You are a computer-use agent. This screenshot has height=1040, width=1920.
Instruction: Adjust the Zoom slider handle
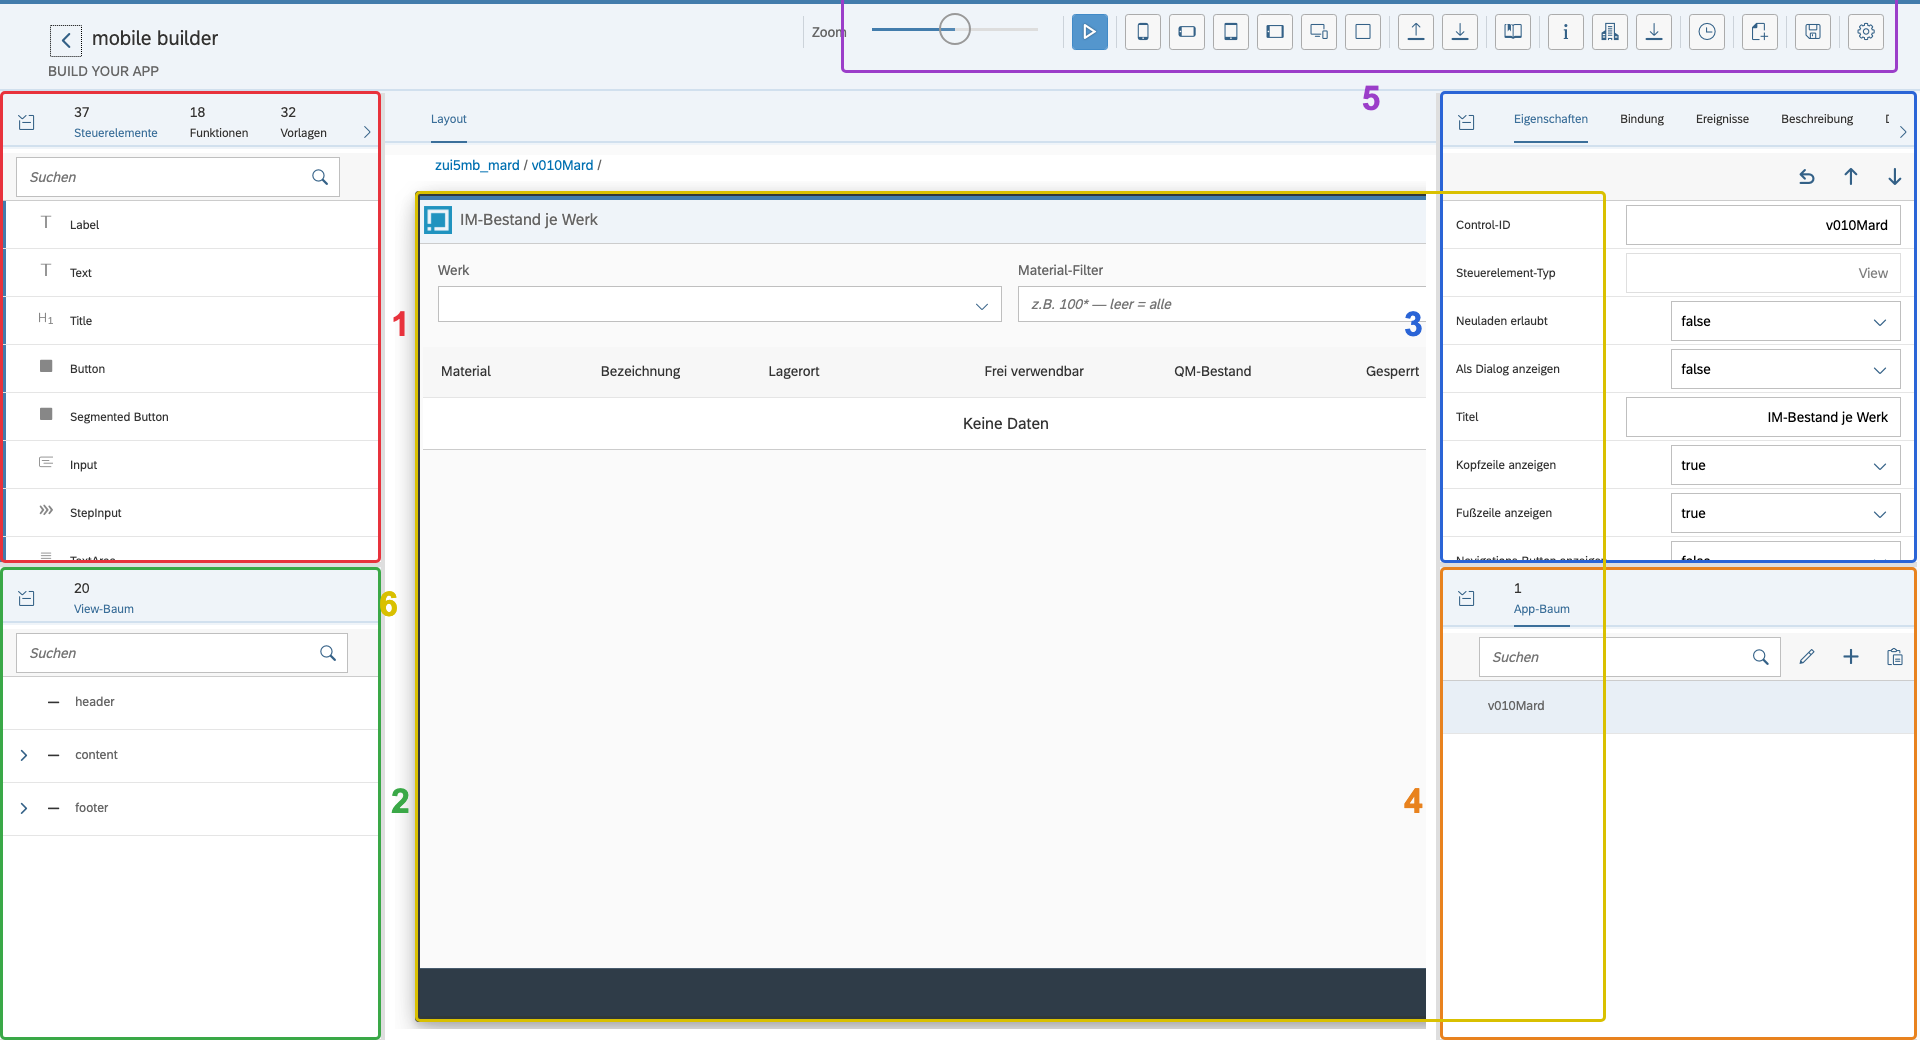[955, 29]
